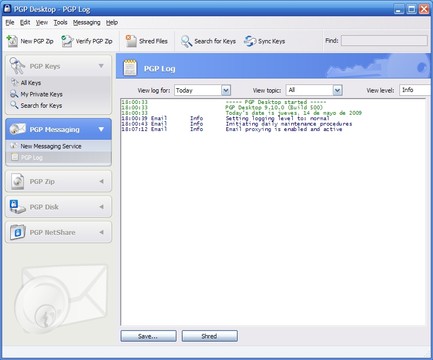
Task: Click the PGP NetShare panel icon
Action: [17, 232]
